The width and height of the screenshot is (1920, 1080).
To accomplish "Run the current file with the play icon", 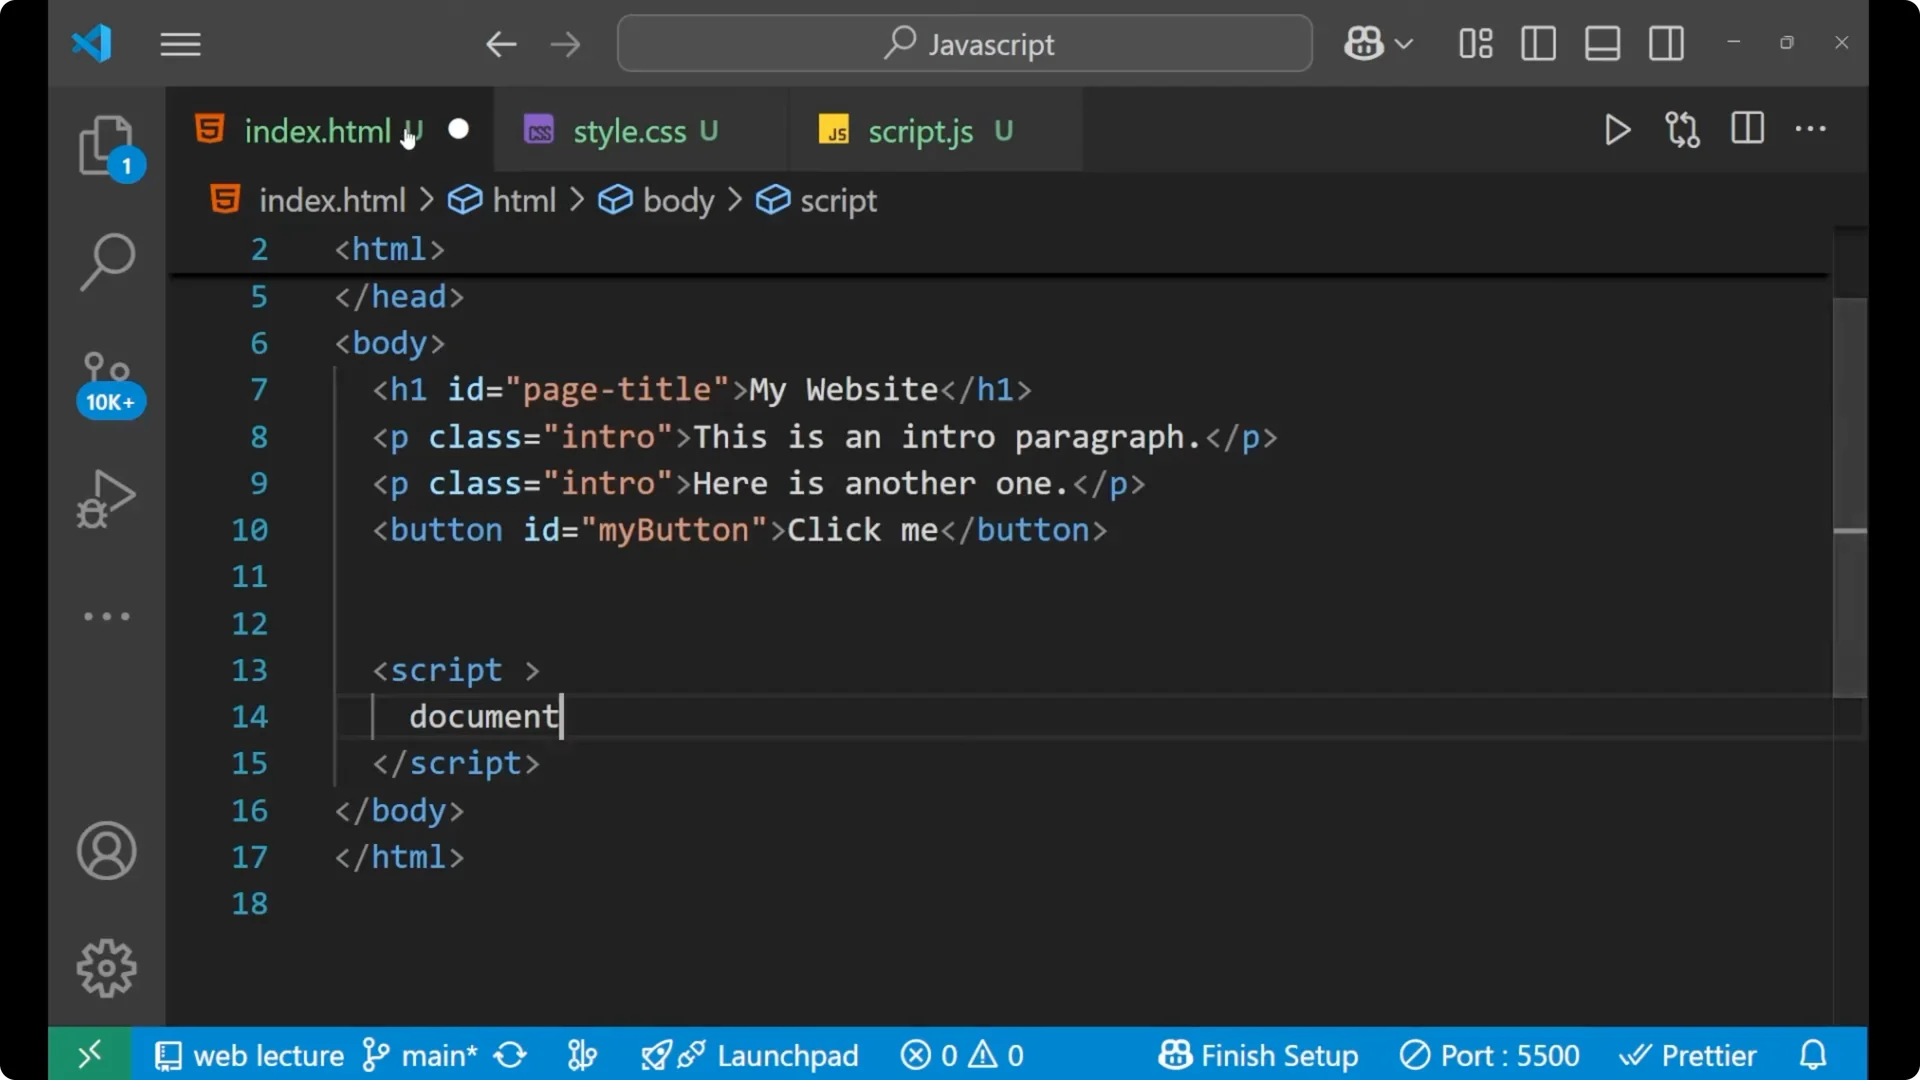I will click(1617, 130).
